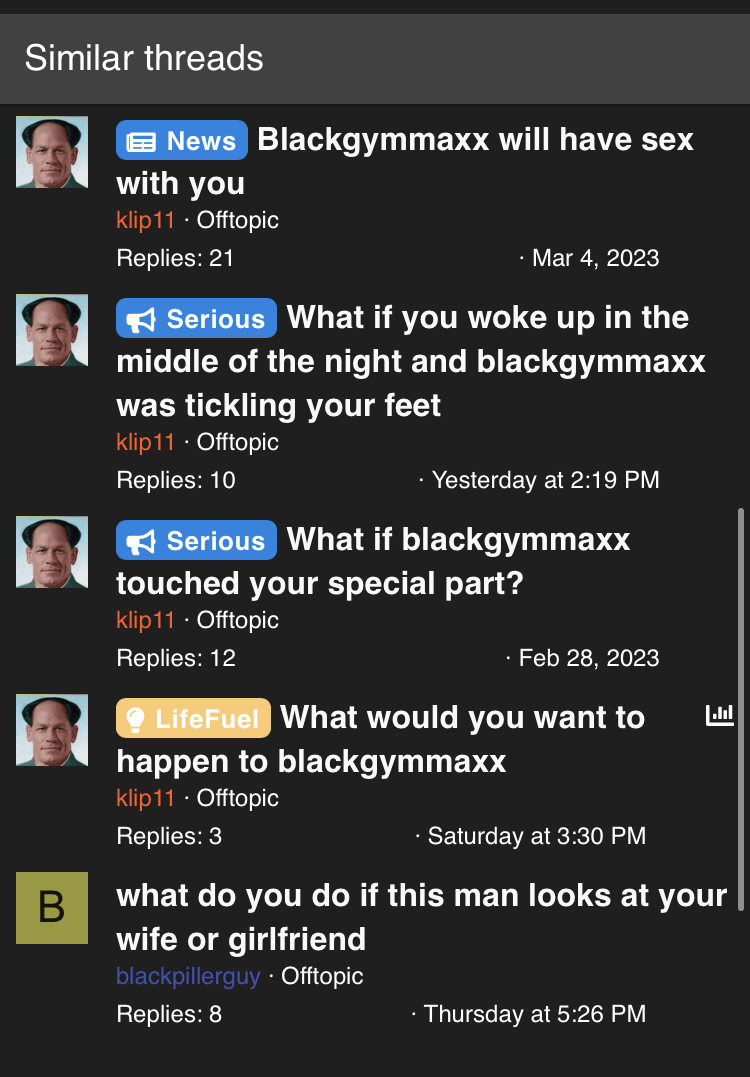Image resolution: width=750 pixels, height=1077 pixels.
Task: Visit klip11 profile under the News thread
Action: point(146,220)
